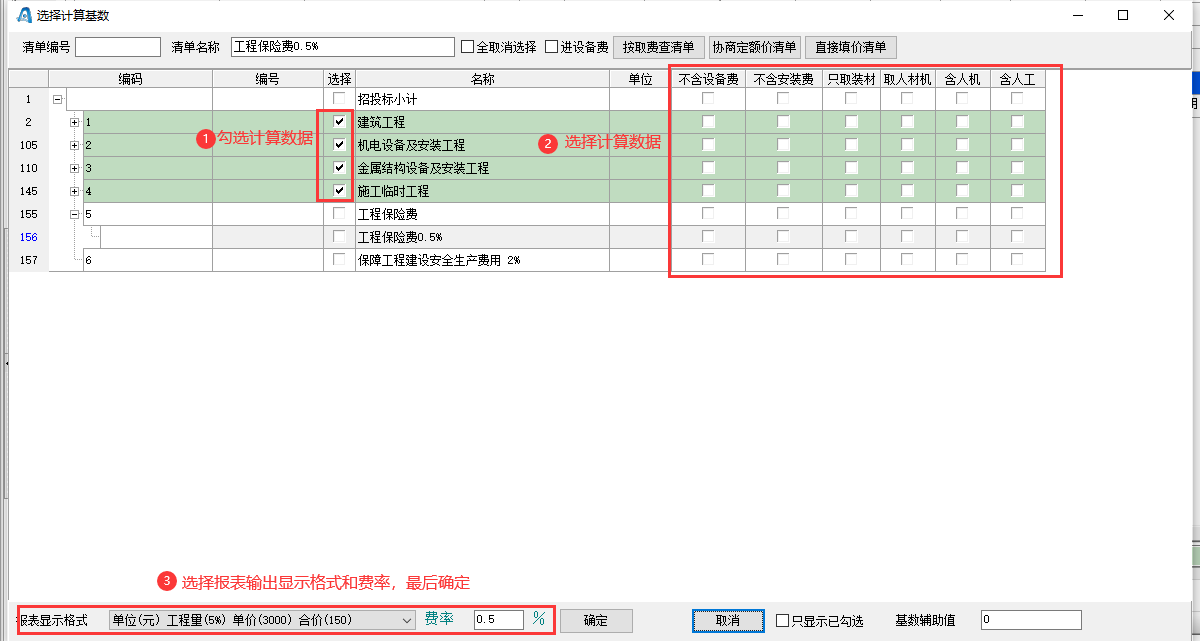Click the 取消 button
This screenshot has height=641, width=1200.
(x=727, y=620)
